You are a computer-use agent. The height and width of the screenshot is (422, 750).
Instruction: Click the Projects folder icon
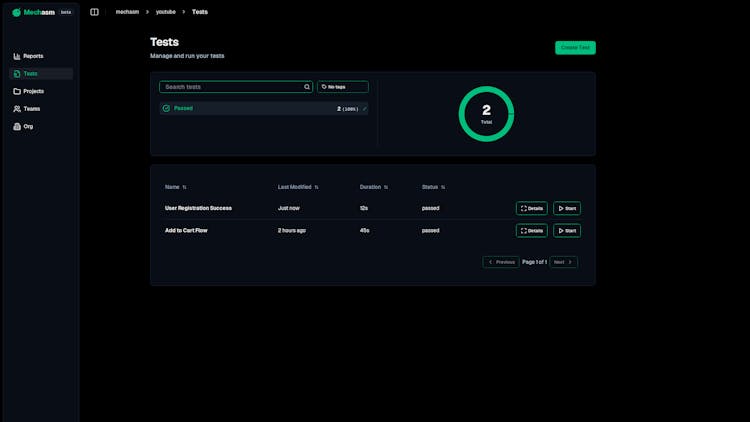[17, 91]
